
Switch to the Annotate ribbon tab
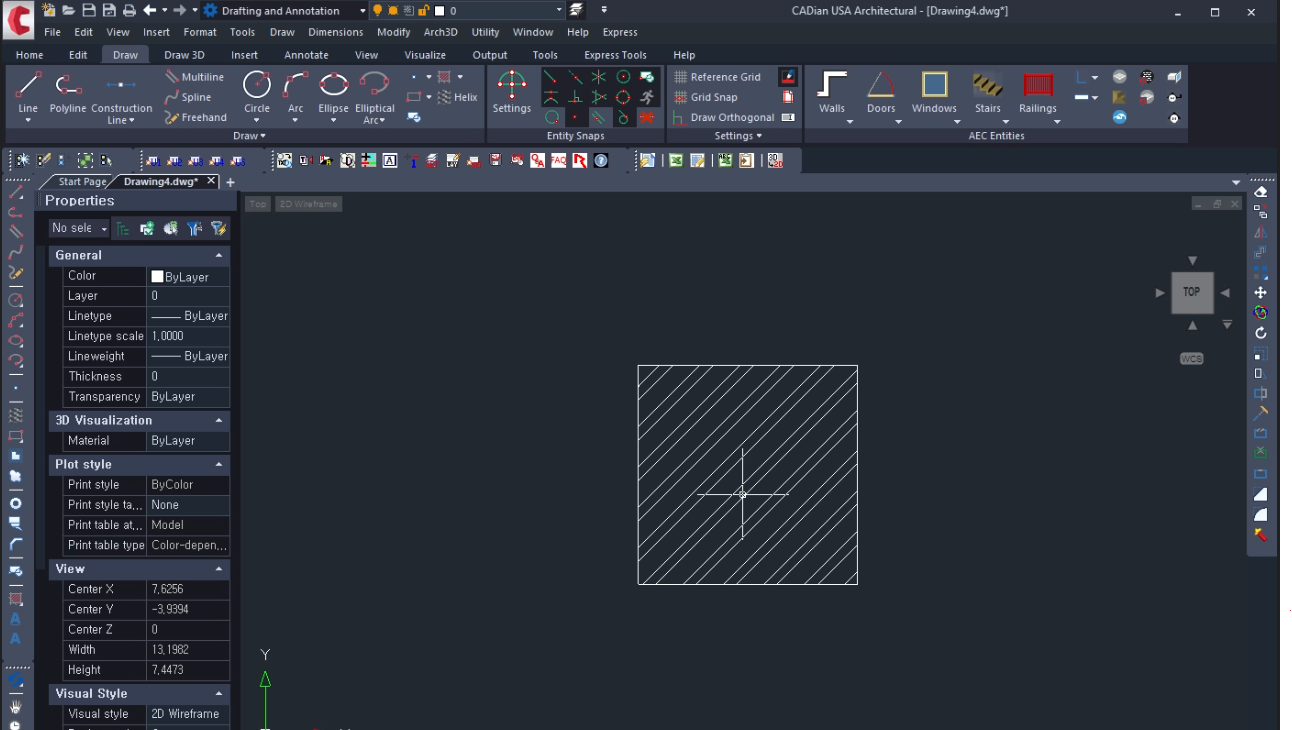[306, 55]
